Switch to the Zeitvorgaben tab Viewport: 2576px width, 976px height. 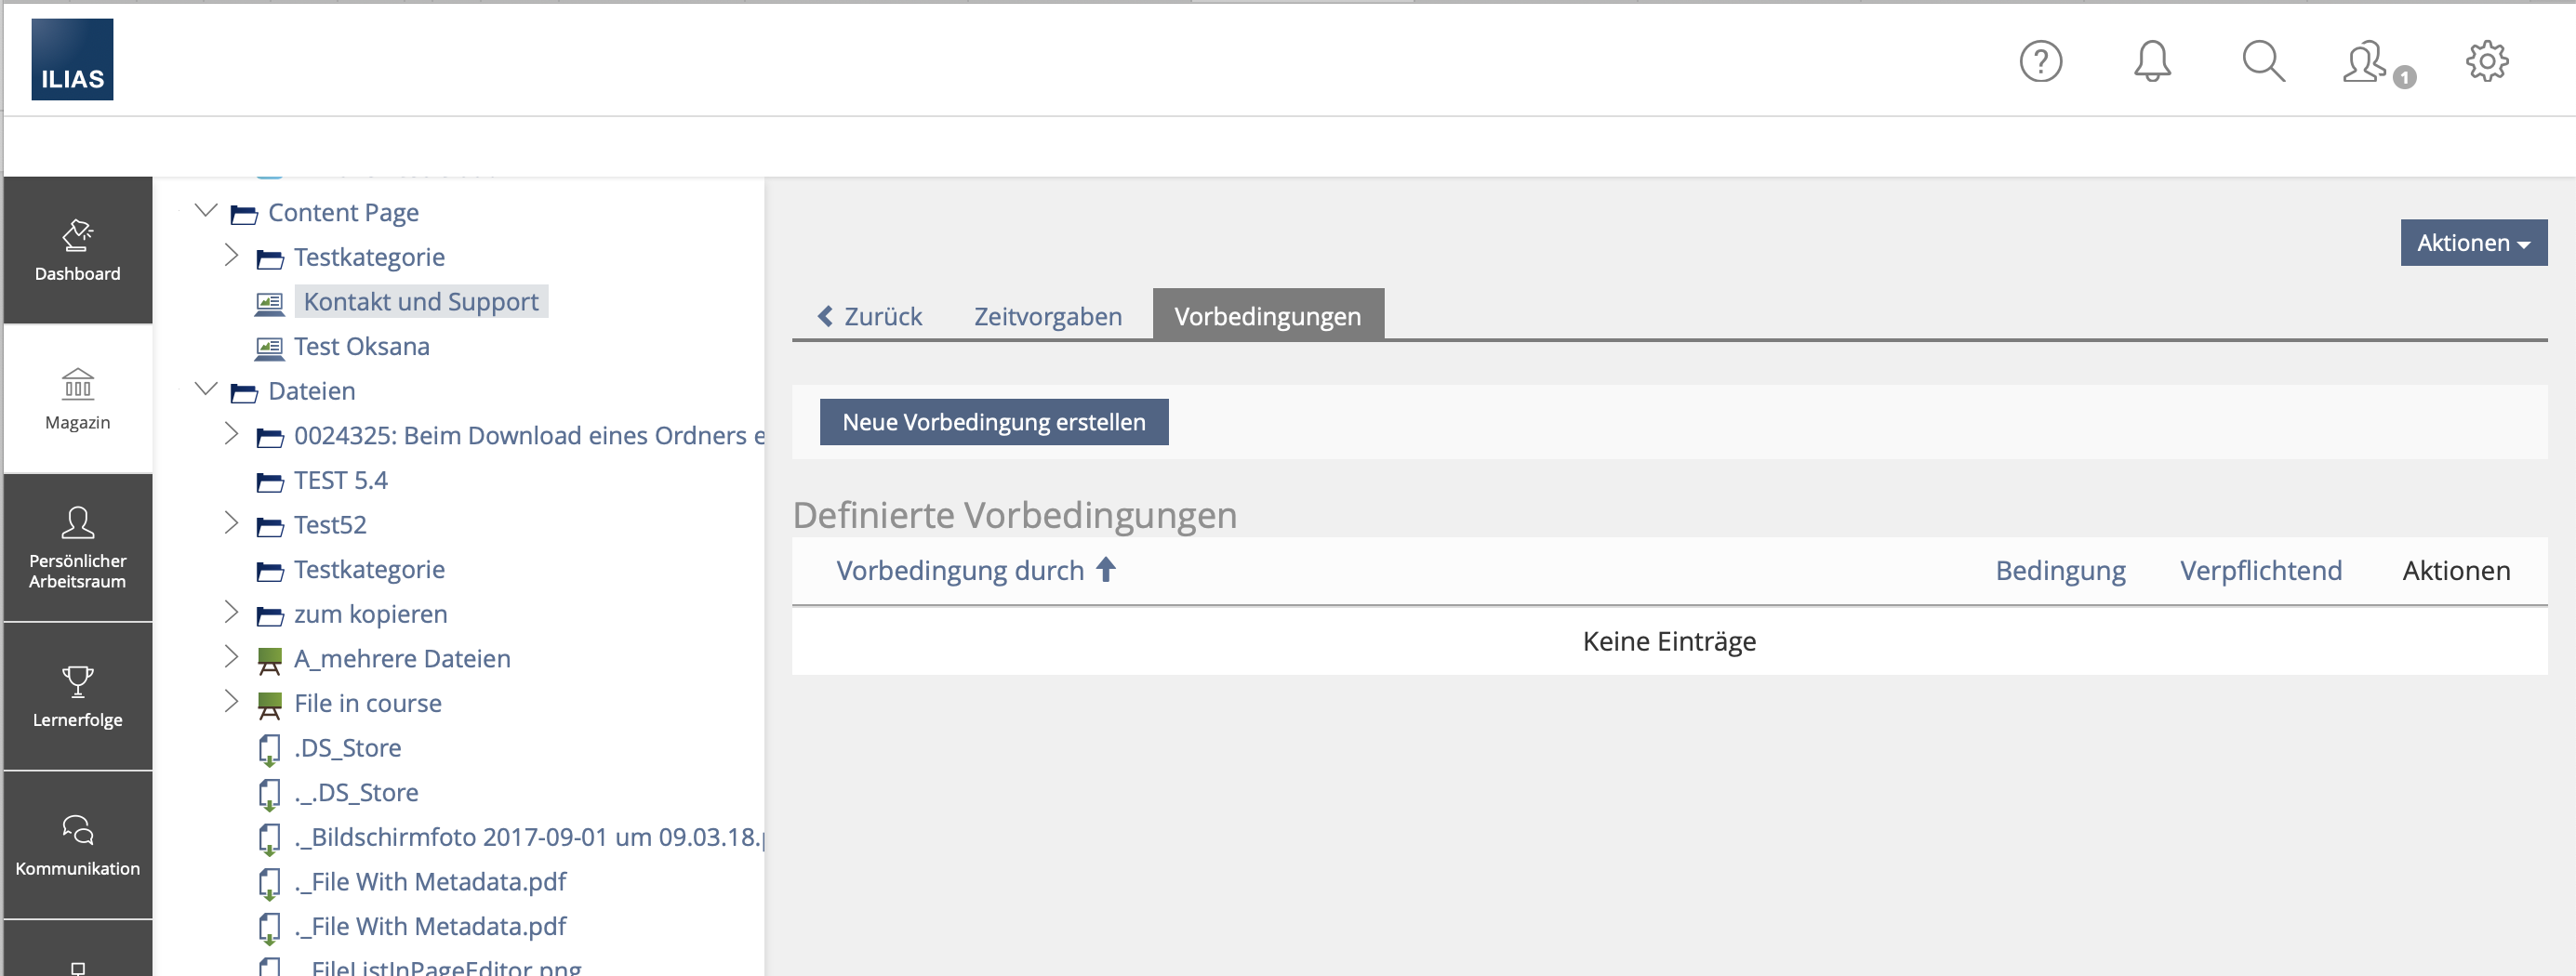pos(1047,316)
